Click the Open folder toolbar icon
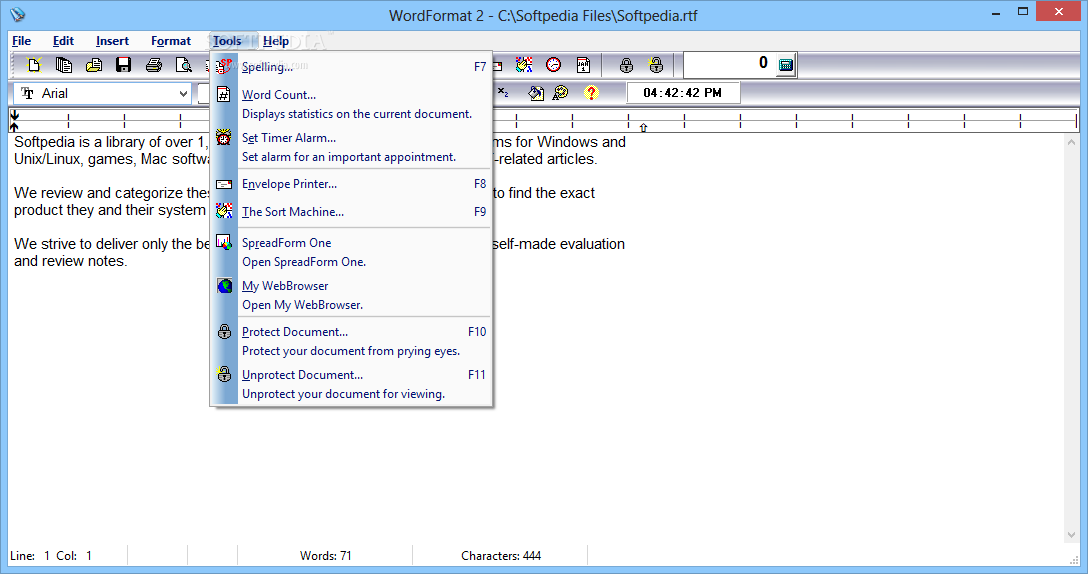 pyautogui.click(x=94, y=65)
